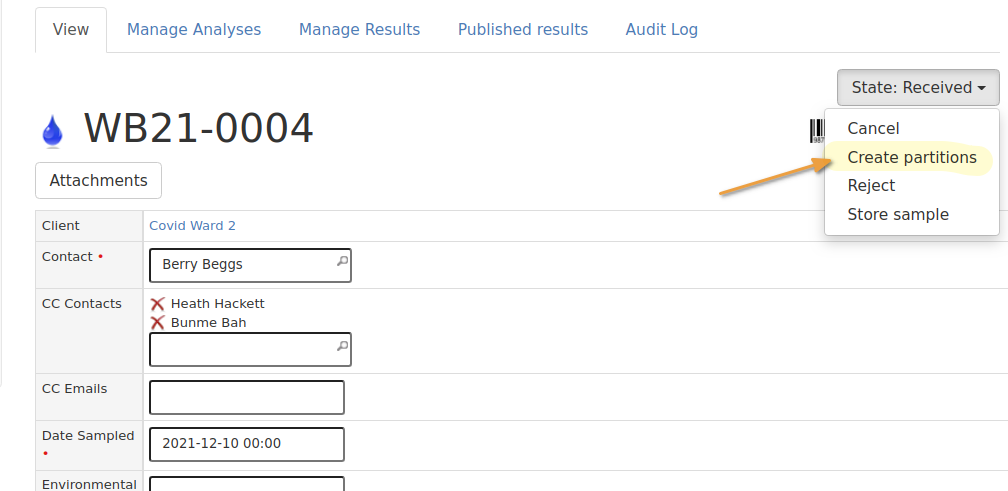This screenshot has width=1008, height=491.
Task: Choose Store sample in the state menu
Action: pos(897,215)
